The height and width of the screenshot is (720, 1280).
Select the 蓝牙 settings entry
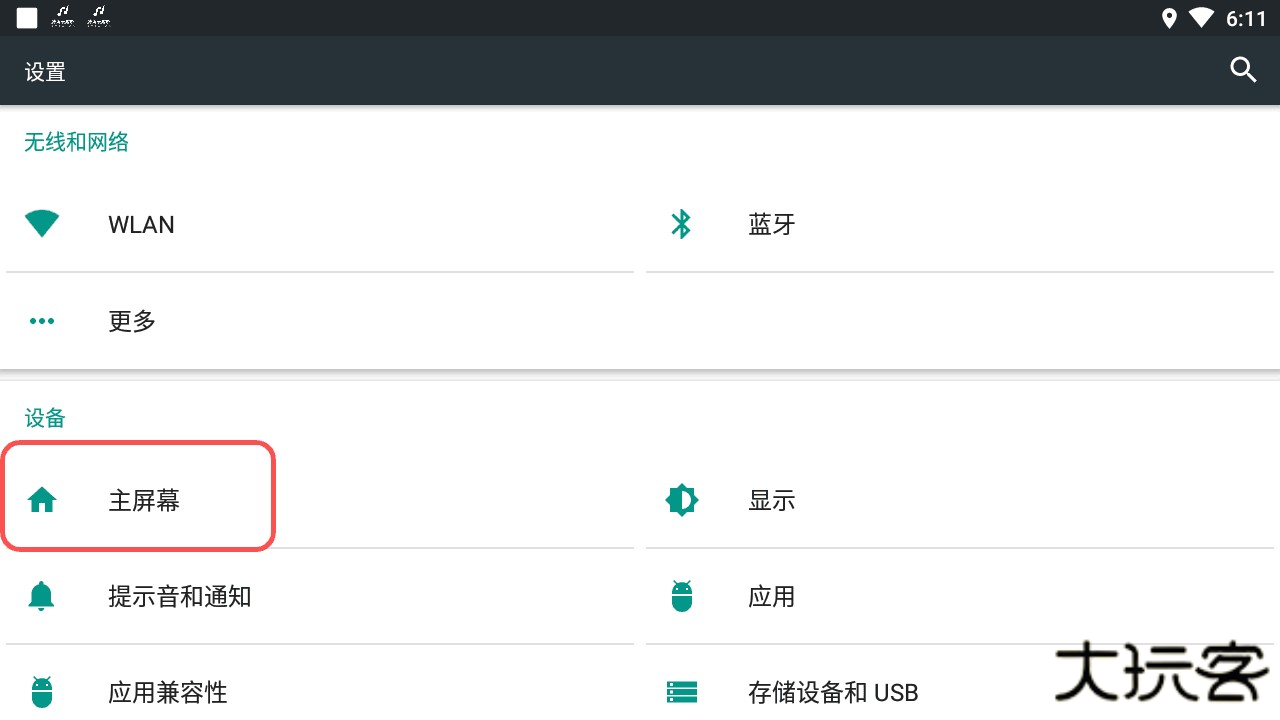(x=771, y=224)
